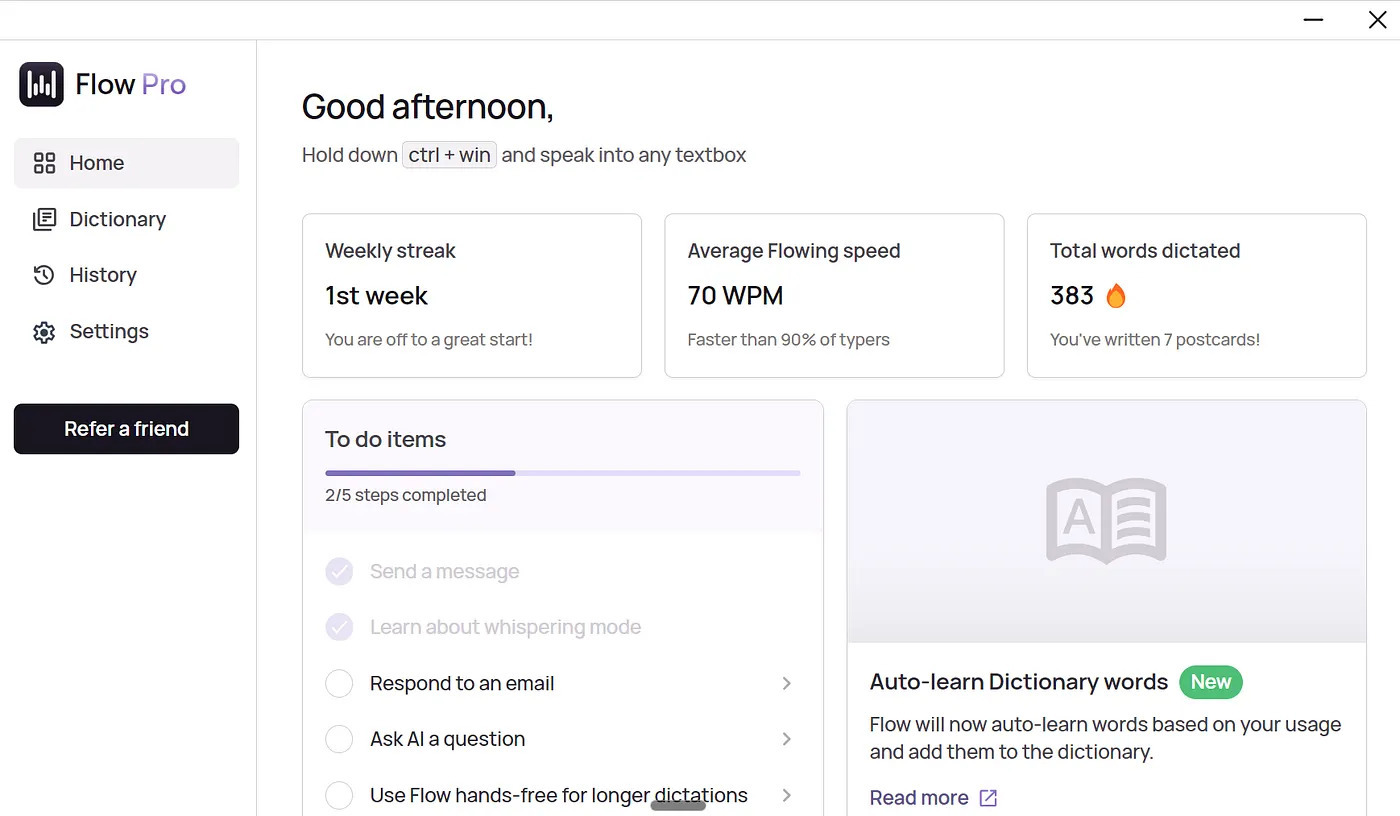Click the 'Learn about whispering mode' text
The width and height of the screenshot is (1400, 816).
(x=505, y=627)
